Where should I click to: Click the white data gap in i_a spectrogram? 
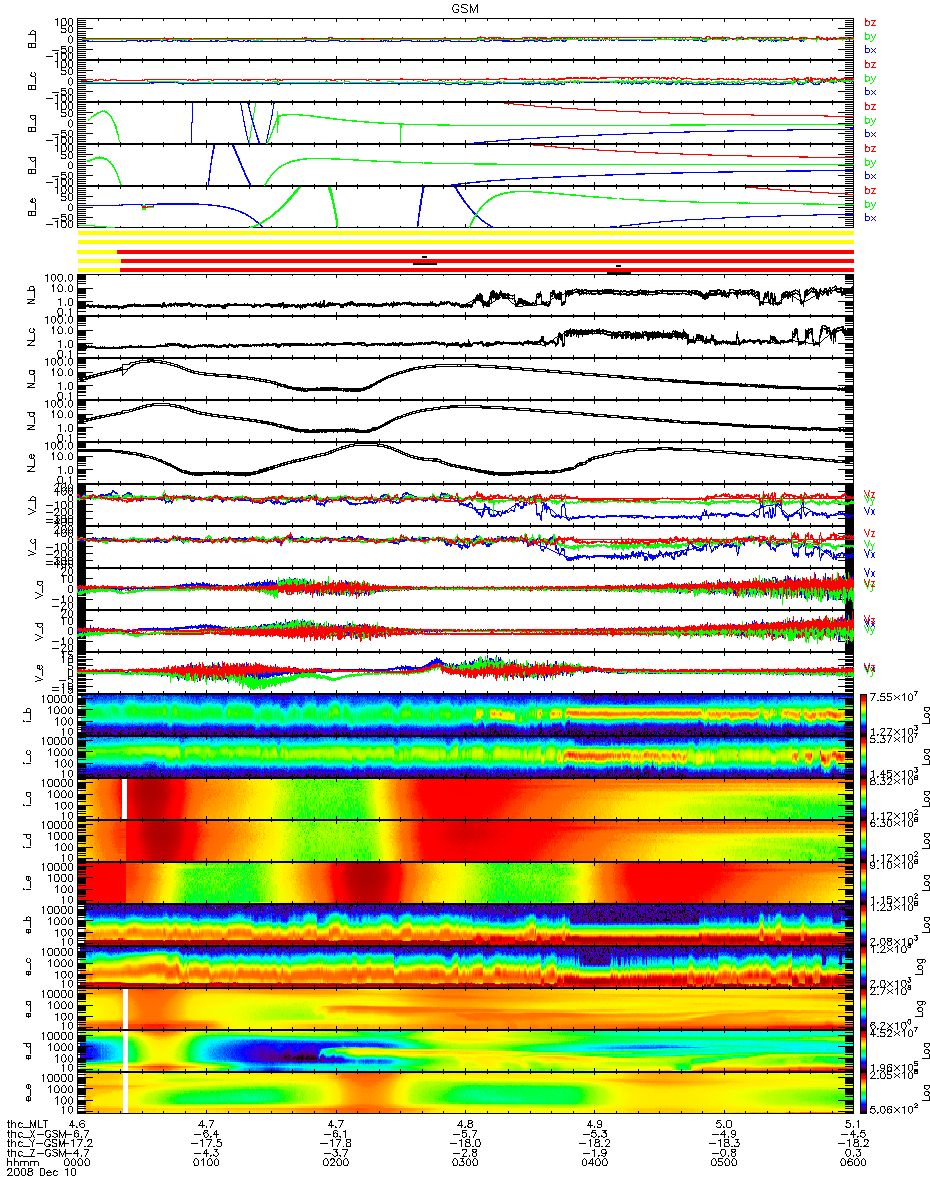pyautogui.click(x=125, y=798)
